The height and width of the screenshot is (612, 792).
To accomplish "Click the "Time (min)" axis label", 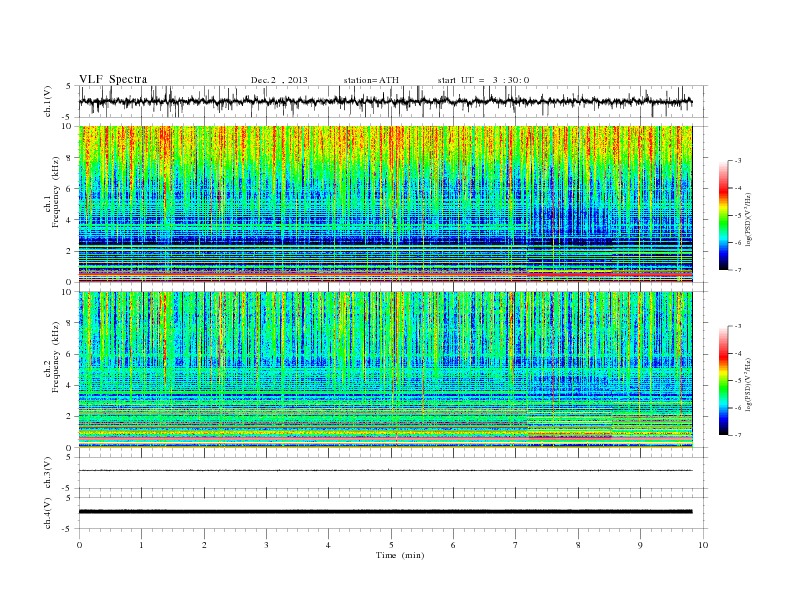I will click(400, 555).
